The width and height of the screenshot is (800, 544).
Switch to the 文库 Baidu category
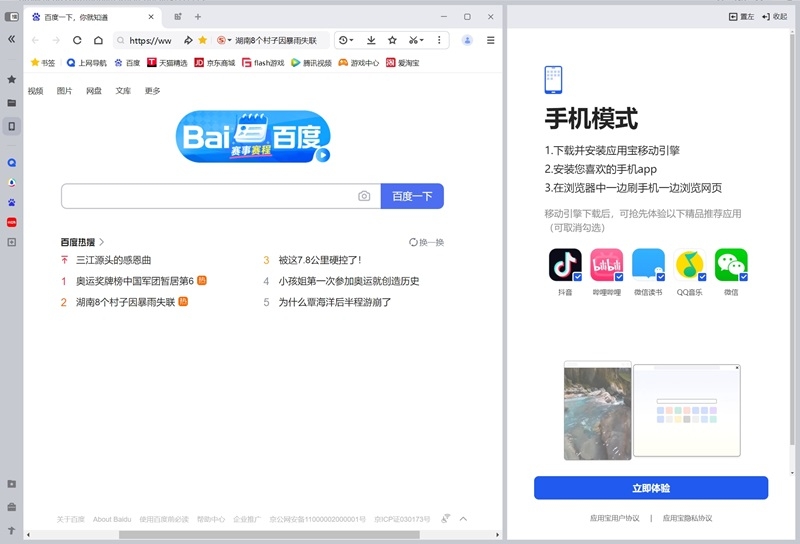tap(123, 91)
